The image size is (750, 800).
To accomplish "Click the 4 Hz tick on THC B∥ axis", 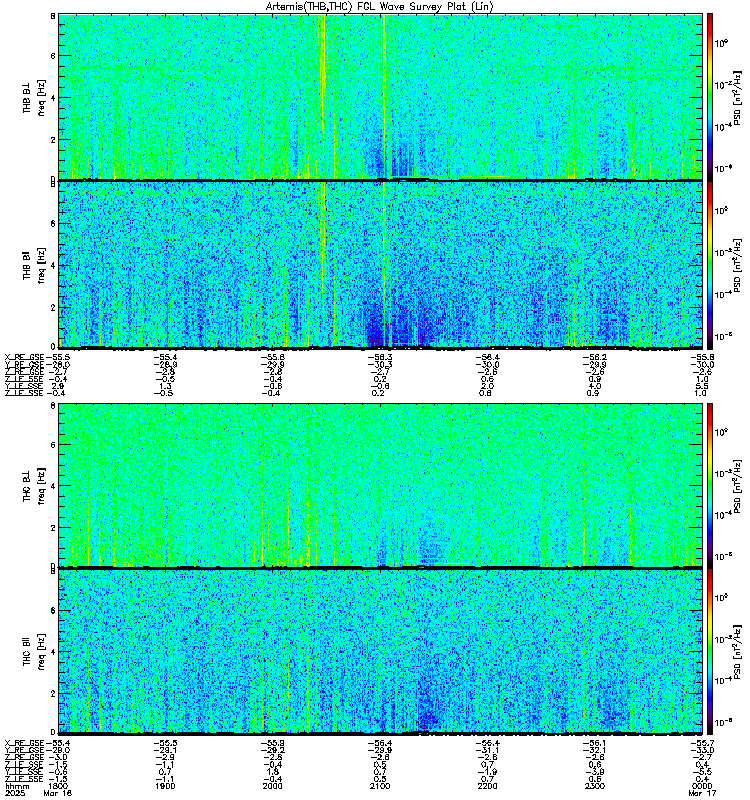I will (53, 652).
